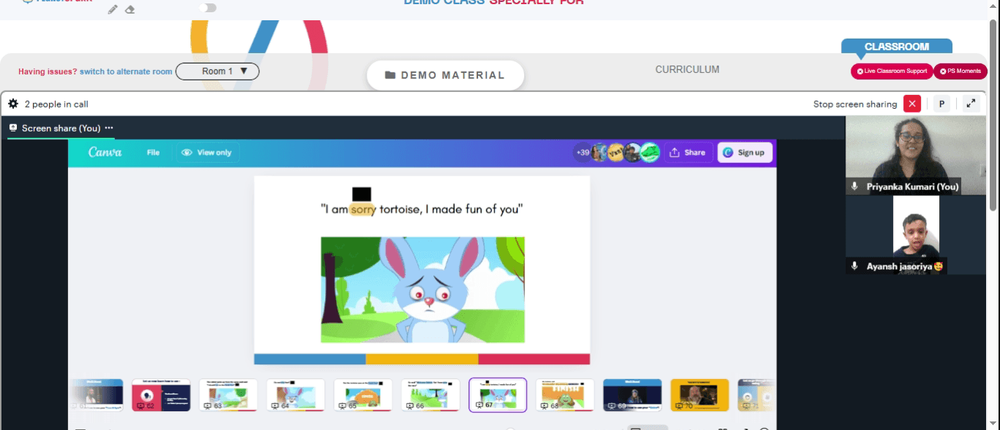
Task: Open slide thumbnail 62
Action: [161, 395]
